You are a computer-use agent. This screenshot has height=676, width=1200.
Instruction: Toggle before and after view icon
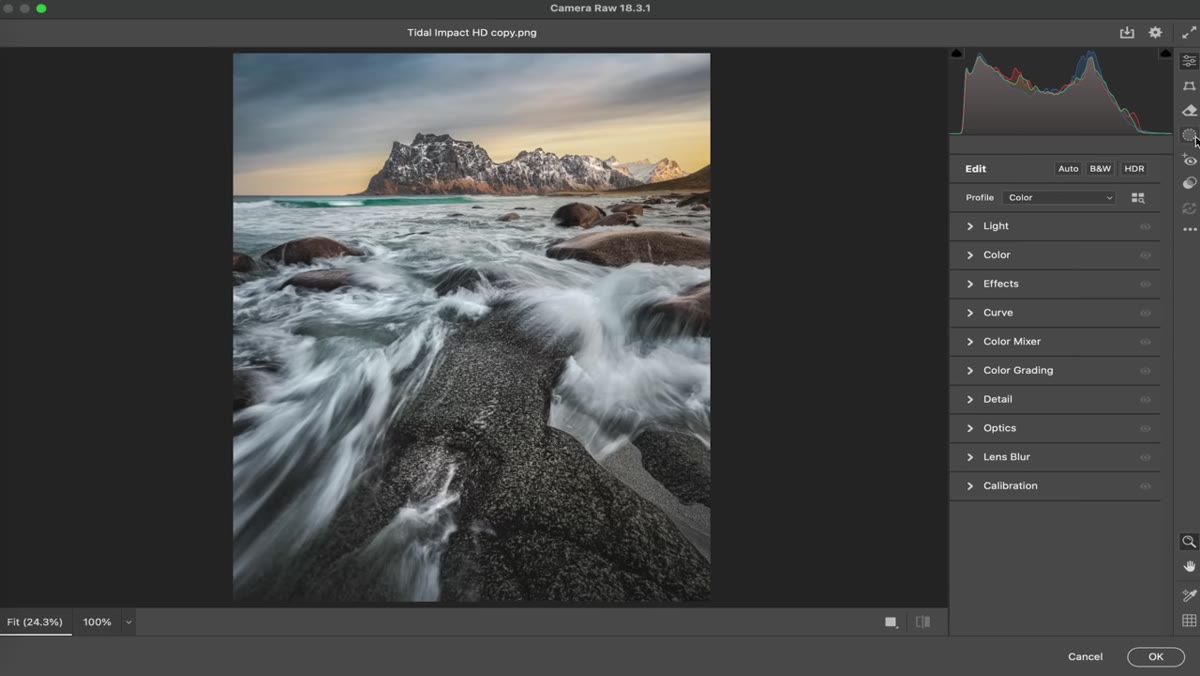[923, 622]
